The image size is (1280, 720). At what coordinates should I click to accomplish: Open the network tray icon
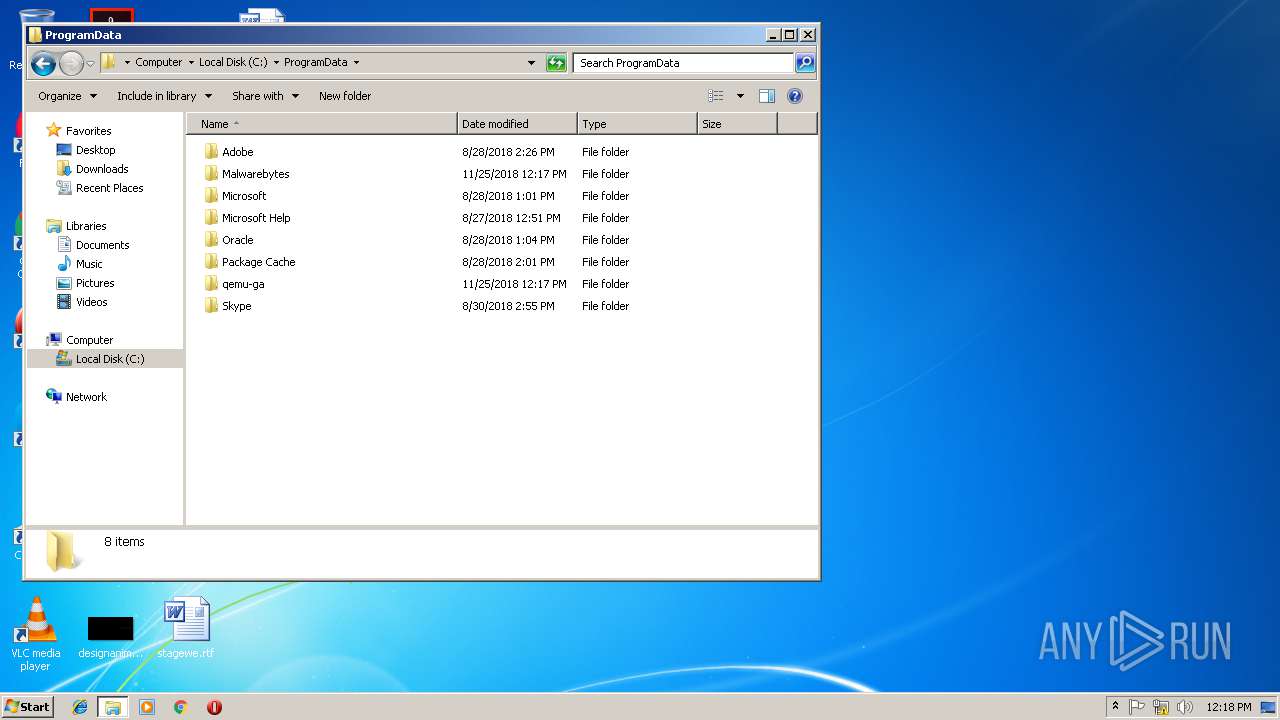click(1161, 707)
